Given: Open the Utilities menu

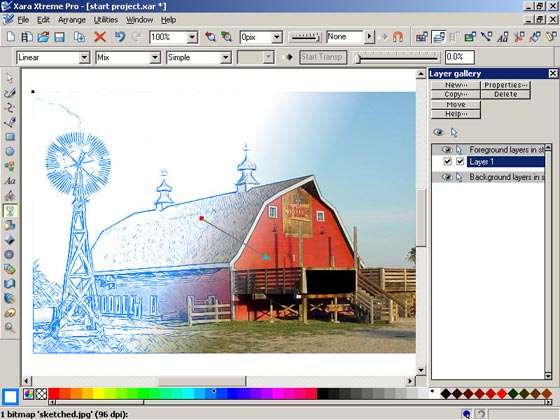Looking at the screenshot, I should click(x=106, y=20).
